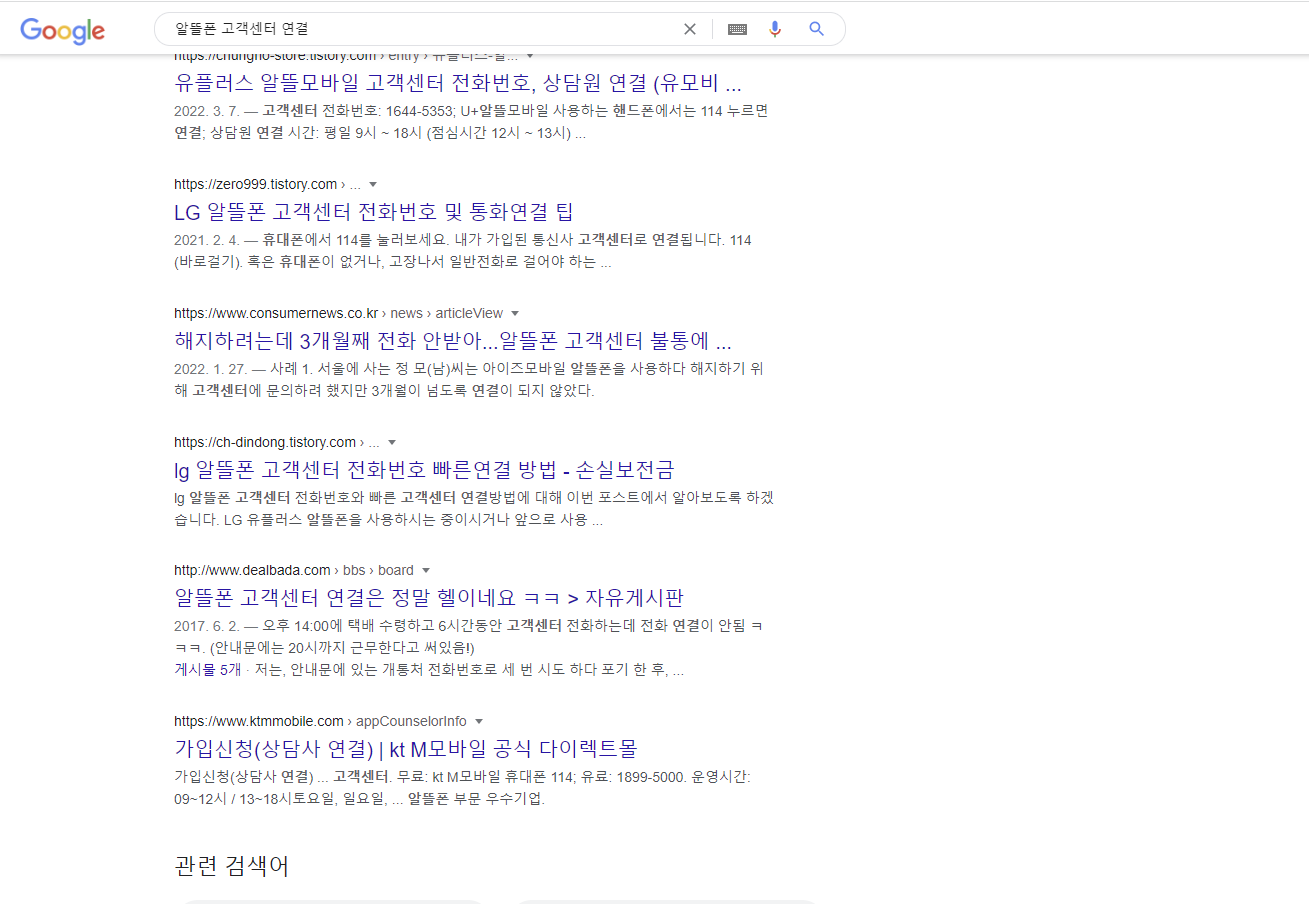Open the on-screen keyboard input tool
The height and width of the screenshot is (904, 1309).
(x=738, y=29)
